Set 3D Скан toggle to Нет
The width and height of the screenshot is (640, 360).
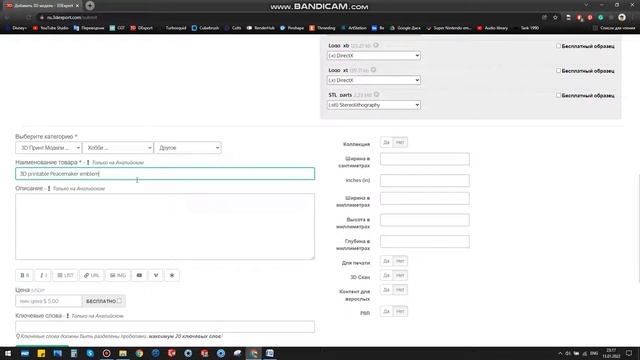coord(400,276)
